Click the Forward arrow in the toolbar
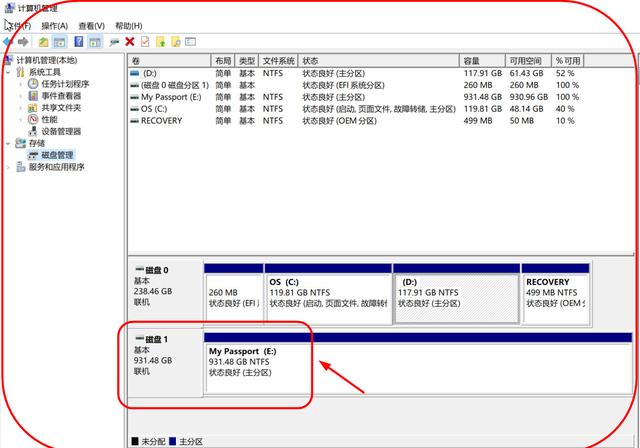The width and height of the screenshot is (640, 448). point(22,42)
